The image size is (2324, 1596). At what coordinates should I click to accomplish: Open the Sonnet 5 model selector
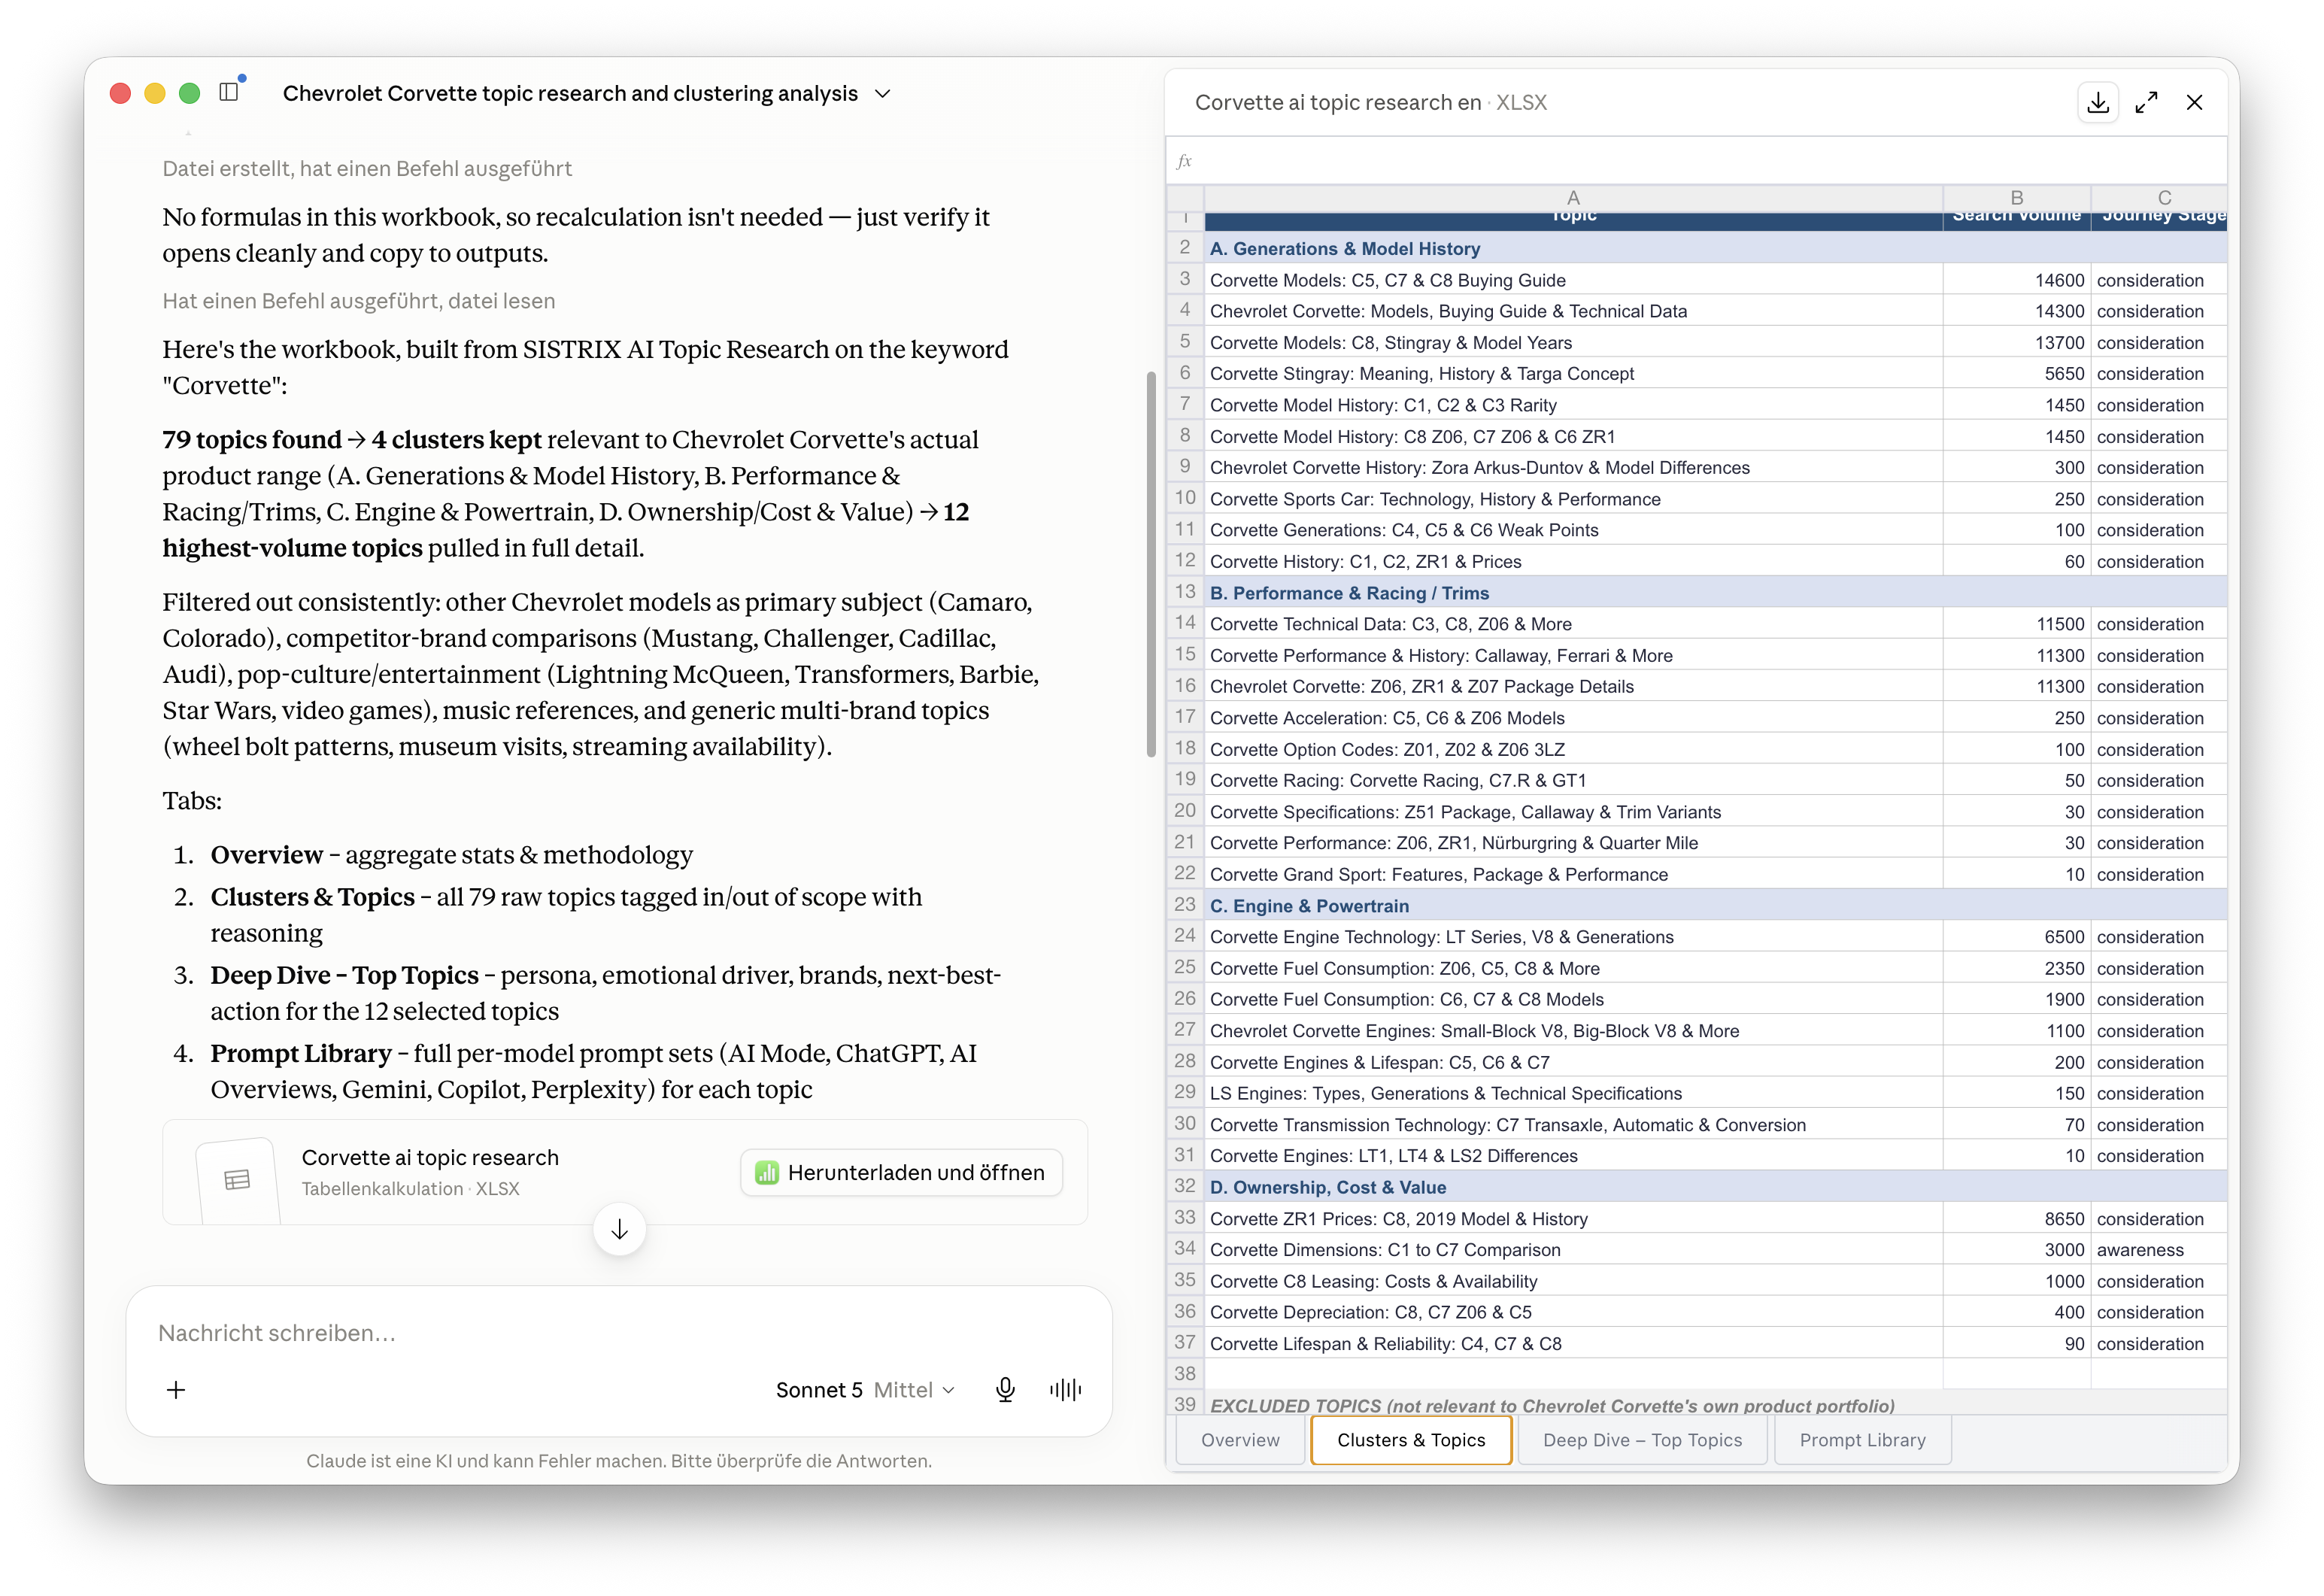click(x=865, y=1390)
